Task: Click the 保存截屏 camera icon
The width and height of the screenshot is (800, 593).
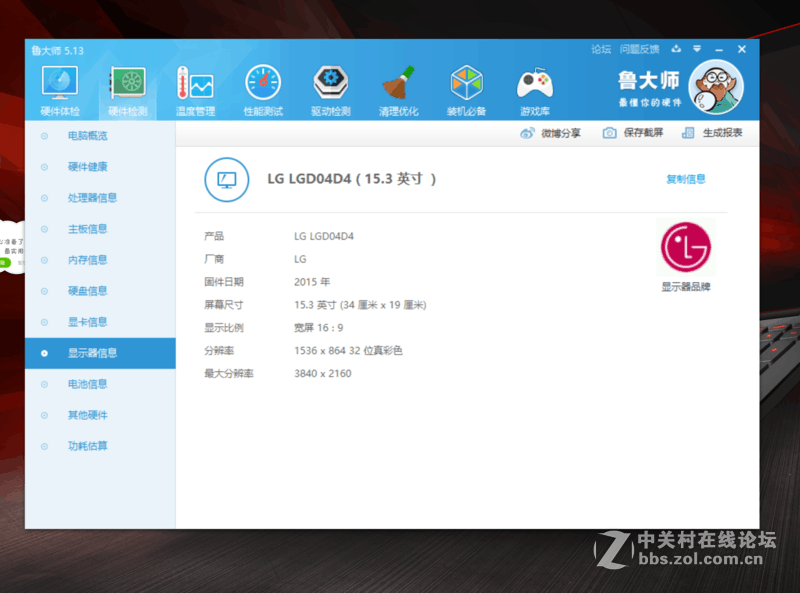Action: (609, 133)
